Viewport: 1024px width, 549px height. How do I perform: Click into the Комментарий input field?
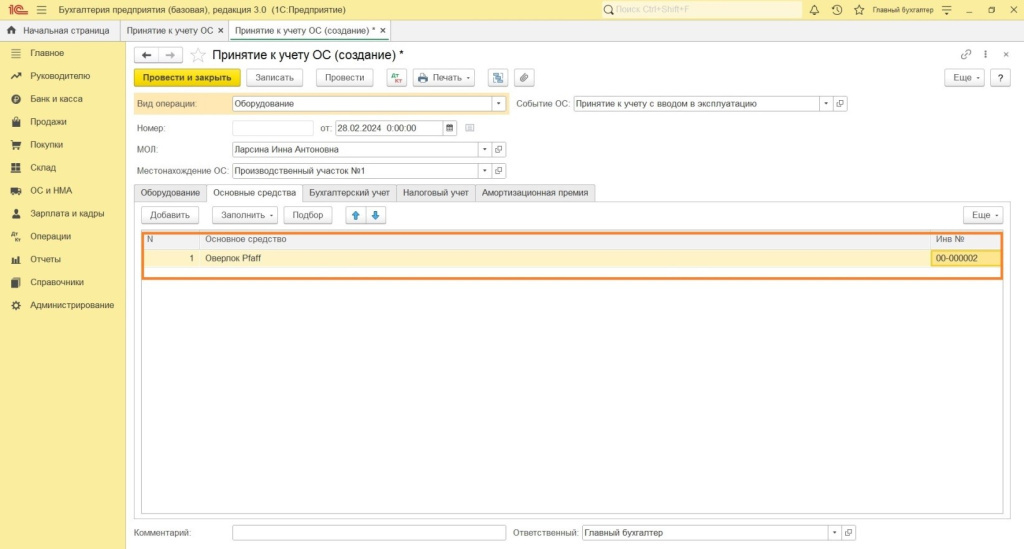tap(369, 533)
